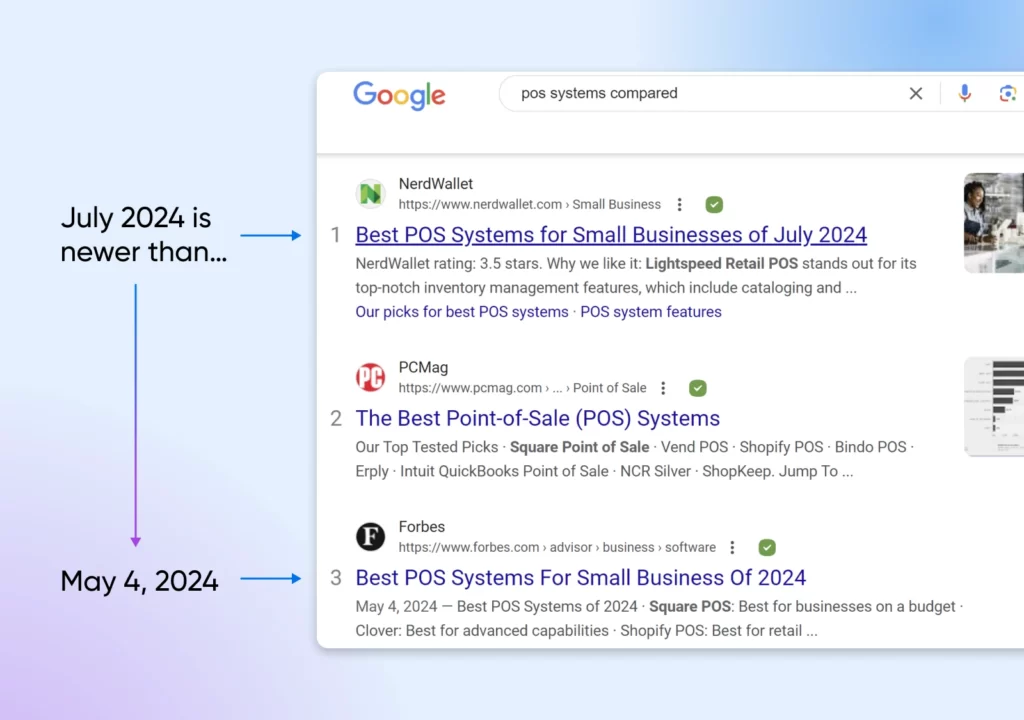Click 'Lightspeed Retail POS' bold text in the snippet
The height and width of the screenshot is (720, 1024).
722,263
